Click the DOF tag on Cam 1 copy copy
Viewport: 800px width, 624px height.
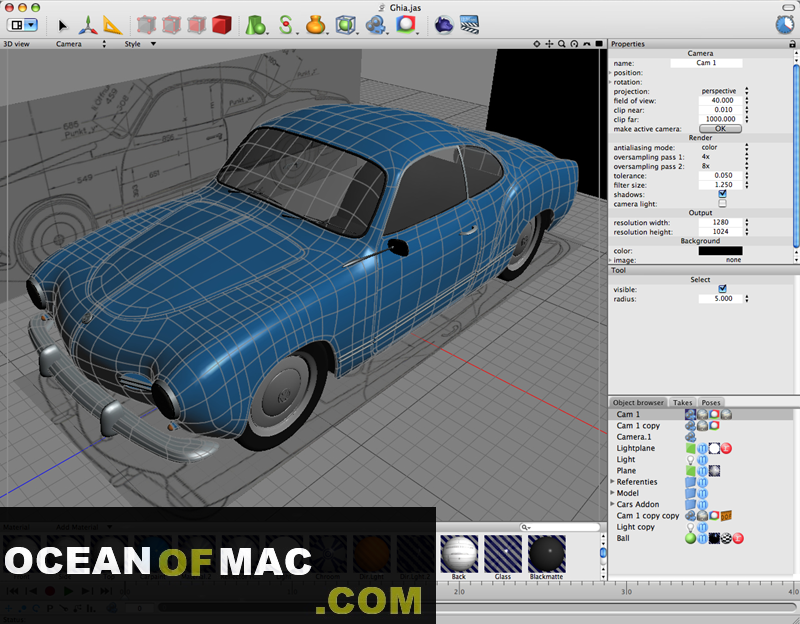(726, 516)
